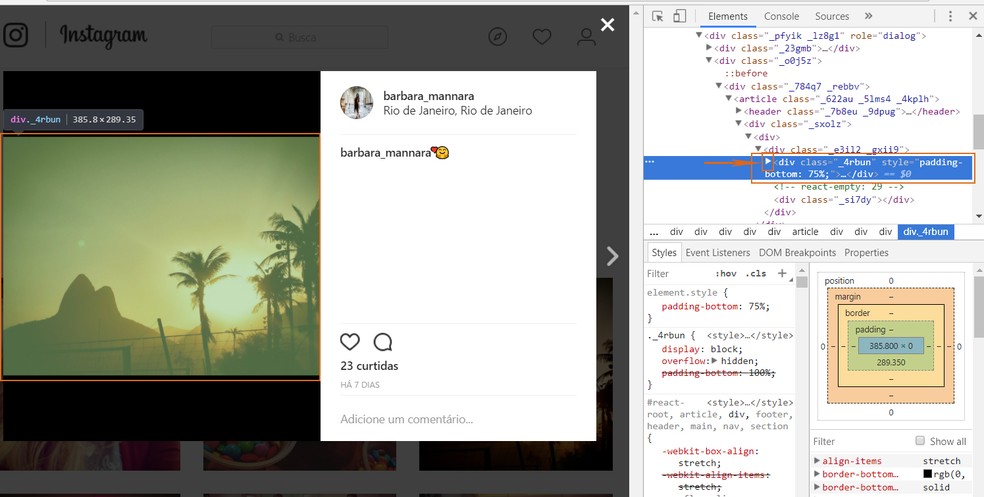Image resolution: width=984 pixels, height=497 pixels.
Task: Collapse the _o0j5z div node
Action: [709, 61]
